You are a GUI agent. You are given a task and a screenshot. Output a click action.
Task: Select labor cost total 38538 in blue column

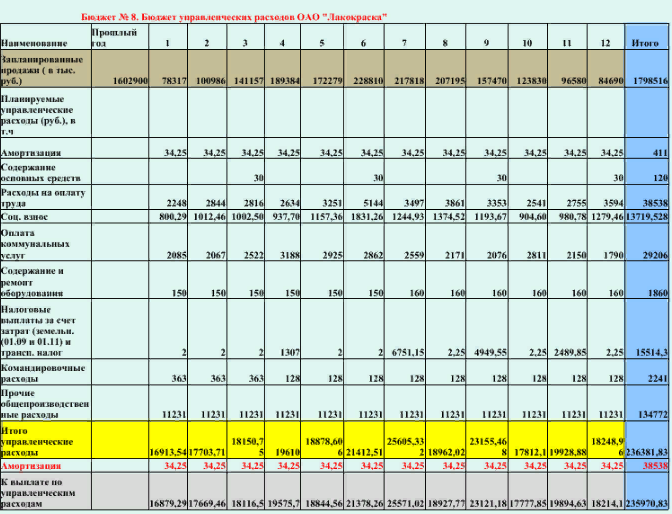[655, 203]
